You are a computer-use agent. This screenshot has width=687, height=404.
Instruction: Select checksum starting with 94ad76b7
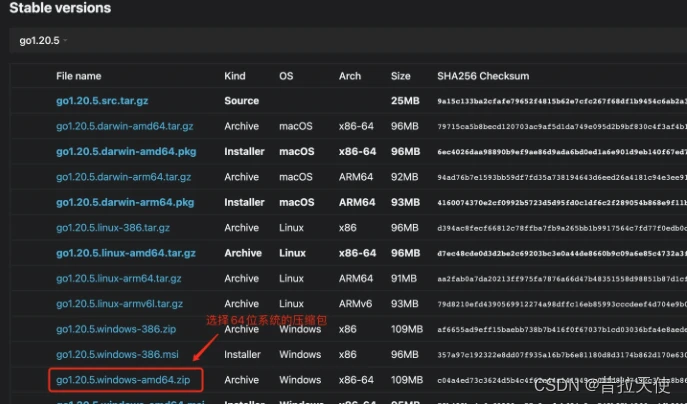[562, 177]
